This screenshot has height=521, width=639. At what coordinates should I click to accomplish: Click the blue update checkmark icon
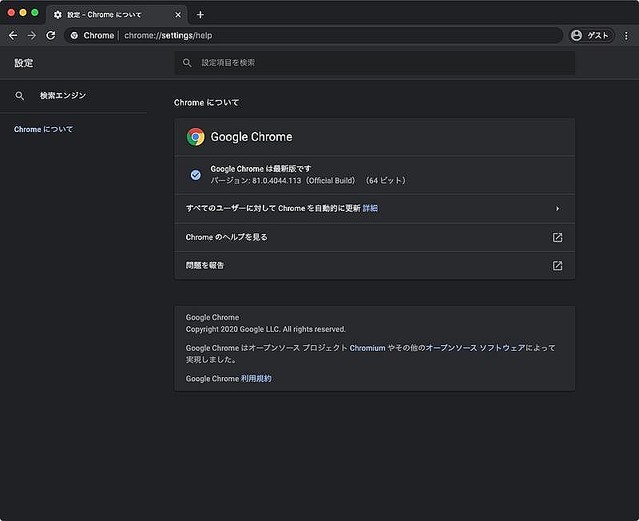coord(196,175)
